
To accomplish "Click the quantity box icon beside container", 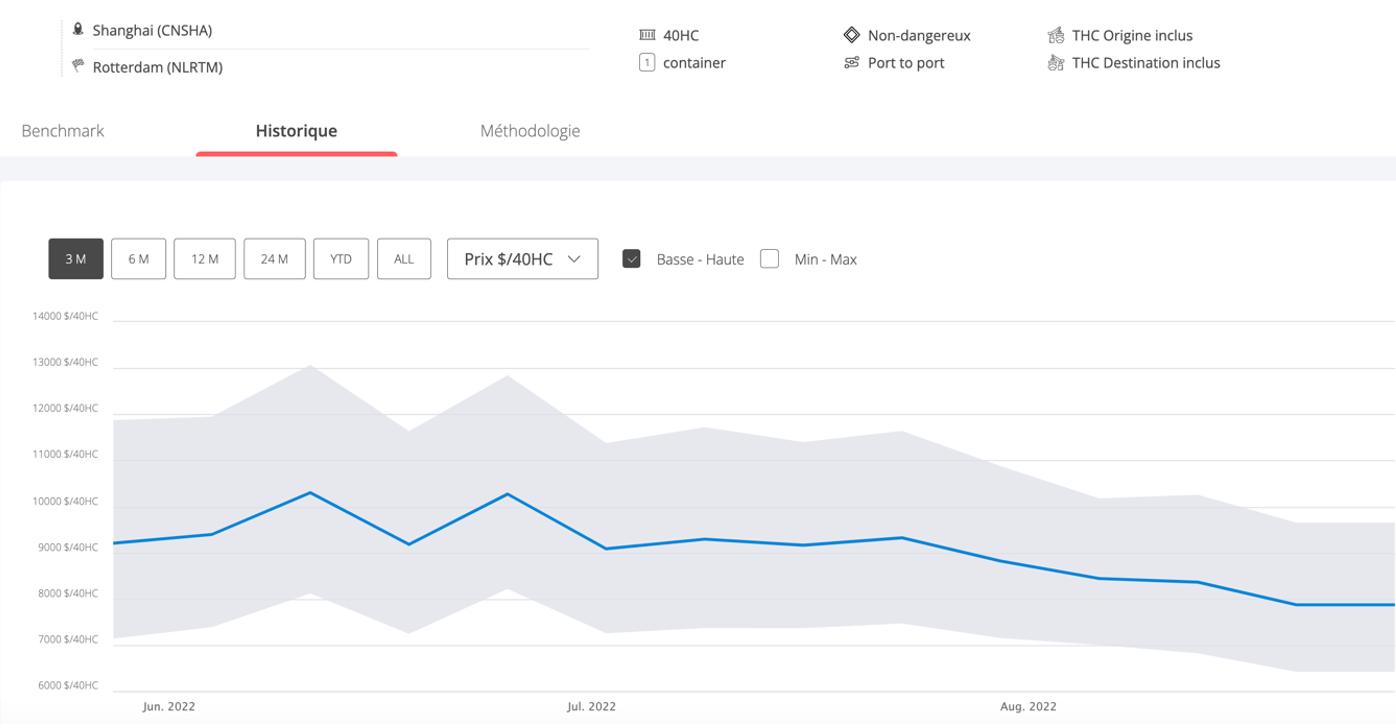I will 647,62.
